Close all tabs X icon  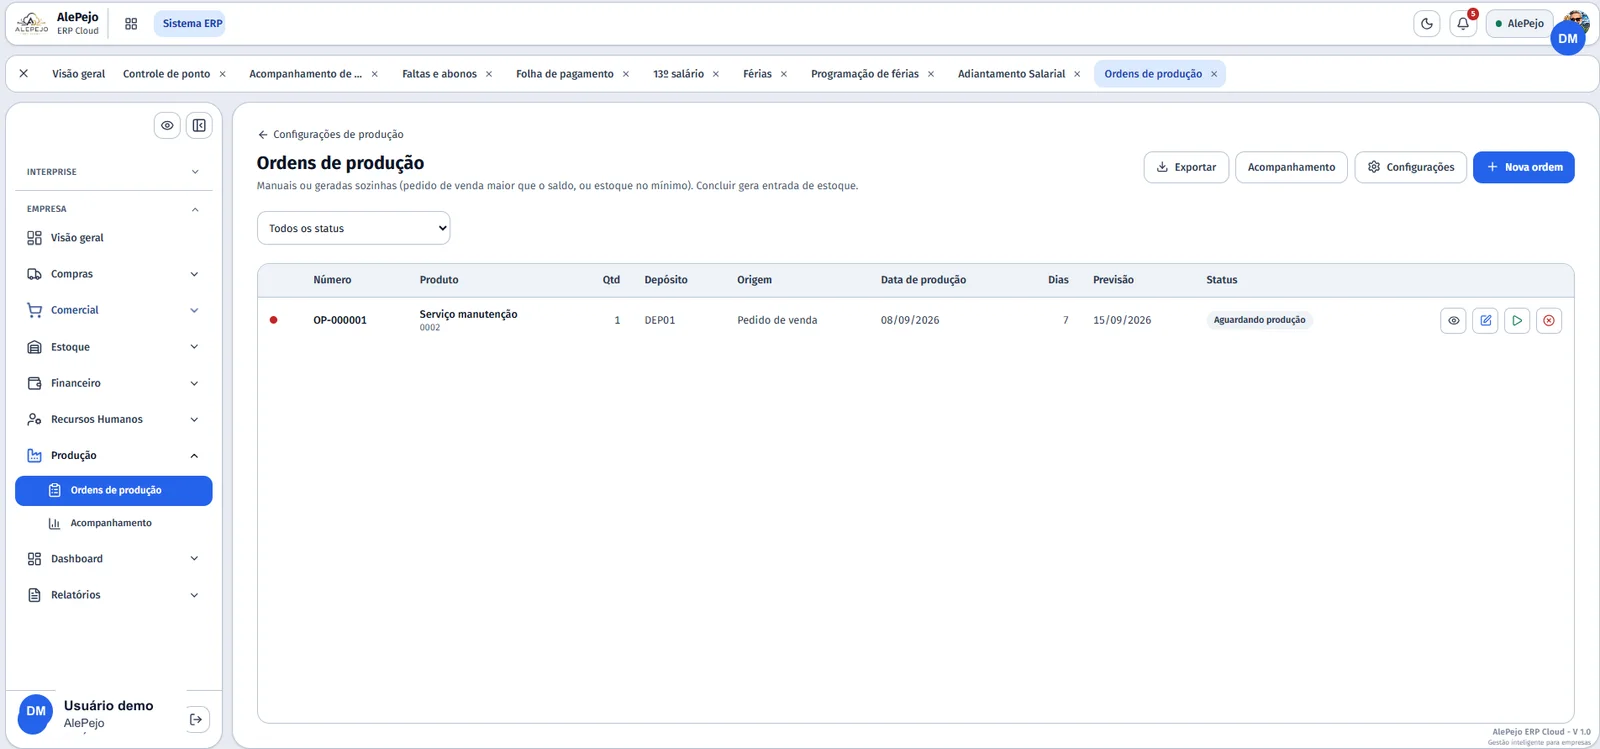(24, 74)
